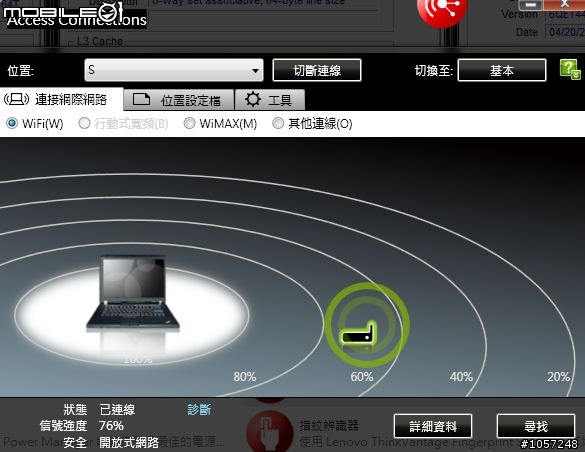This screenshot has width=585, height=452.
Task: Click the ThinkPad laptop image
Action: pyautogui.click(x=133, y=294)
